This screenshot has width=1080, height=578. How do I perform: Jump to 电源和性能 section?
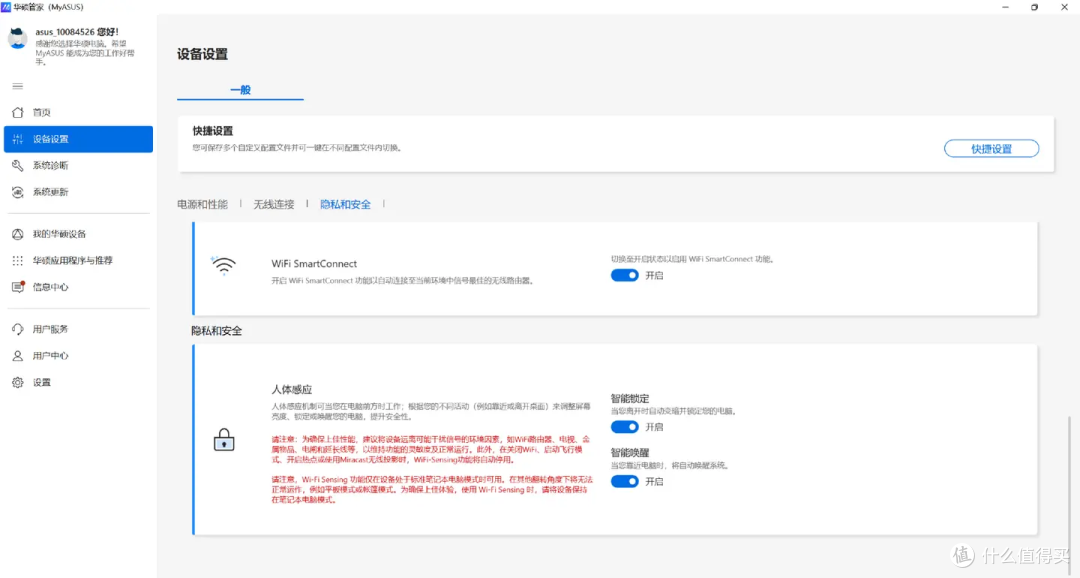coord(202,205)
